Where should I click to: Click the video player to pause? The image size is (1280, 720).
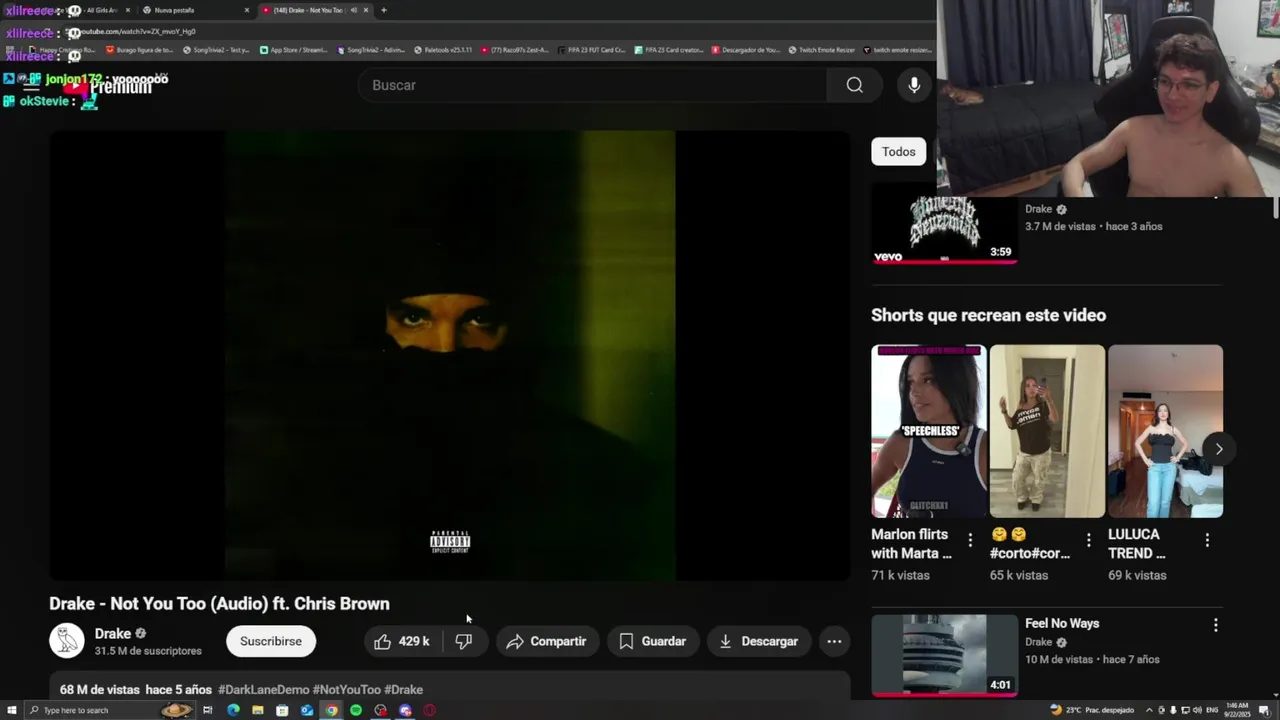pyautogui.click(x=450, y=355)
